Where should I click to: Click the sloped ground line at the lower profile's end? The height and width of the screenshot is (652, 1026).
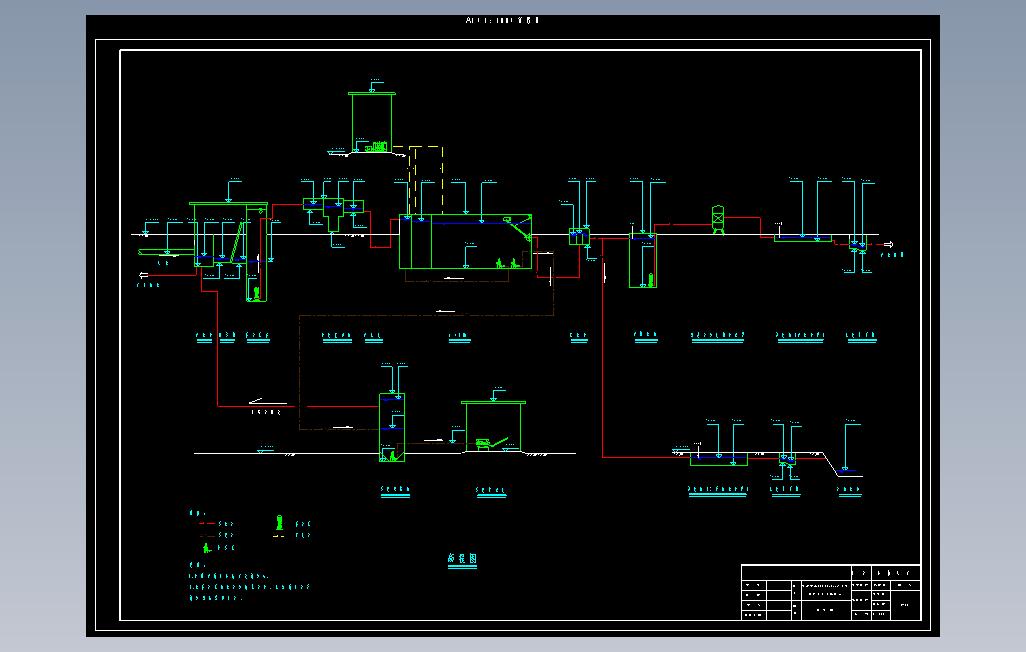(x=831, y=463)
